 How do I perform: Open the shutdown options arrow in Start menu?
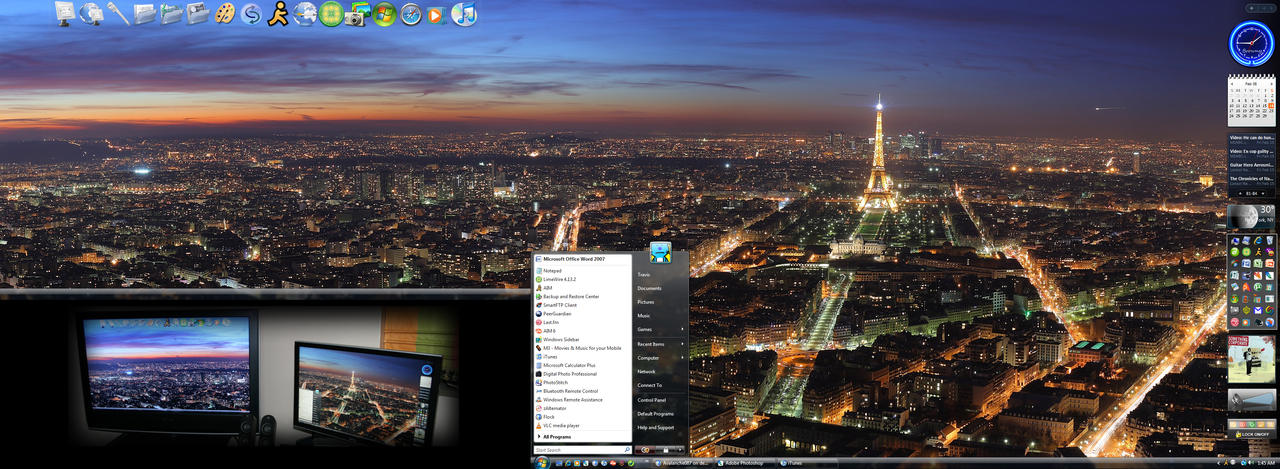coord(679,450)
